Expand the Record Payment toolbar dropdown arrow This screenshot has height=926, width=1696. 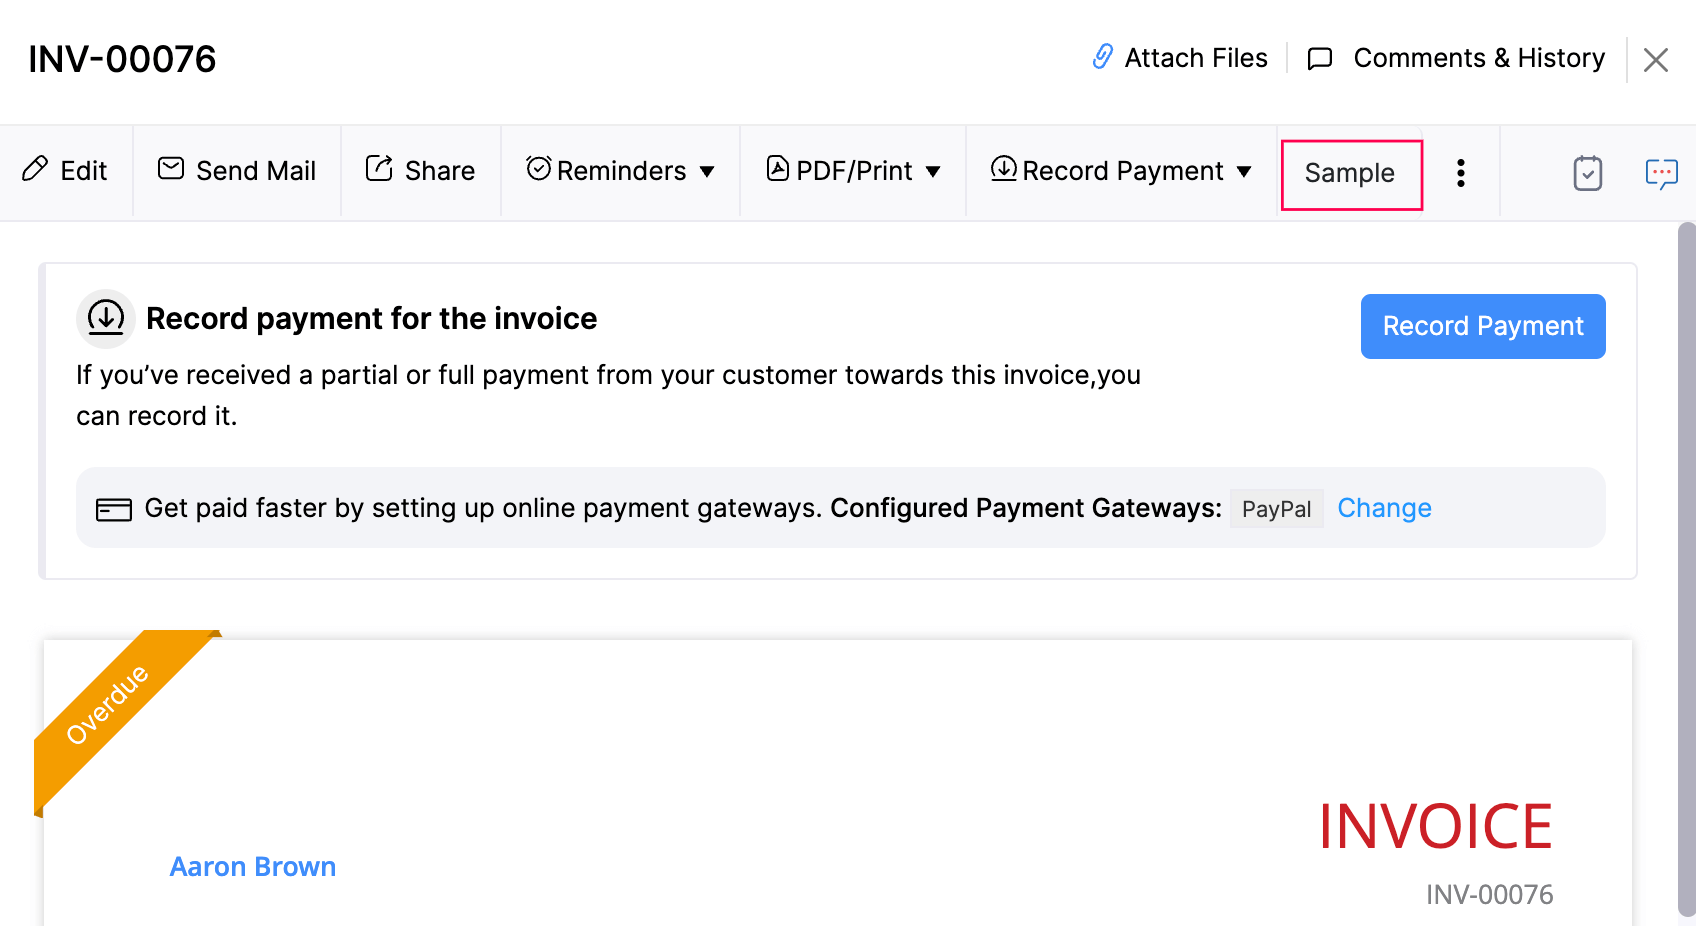point(1244,172)
